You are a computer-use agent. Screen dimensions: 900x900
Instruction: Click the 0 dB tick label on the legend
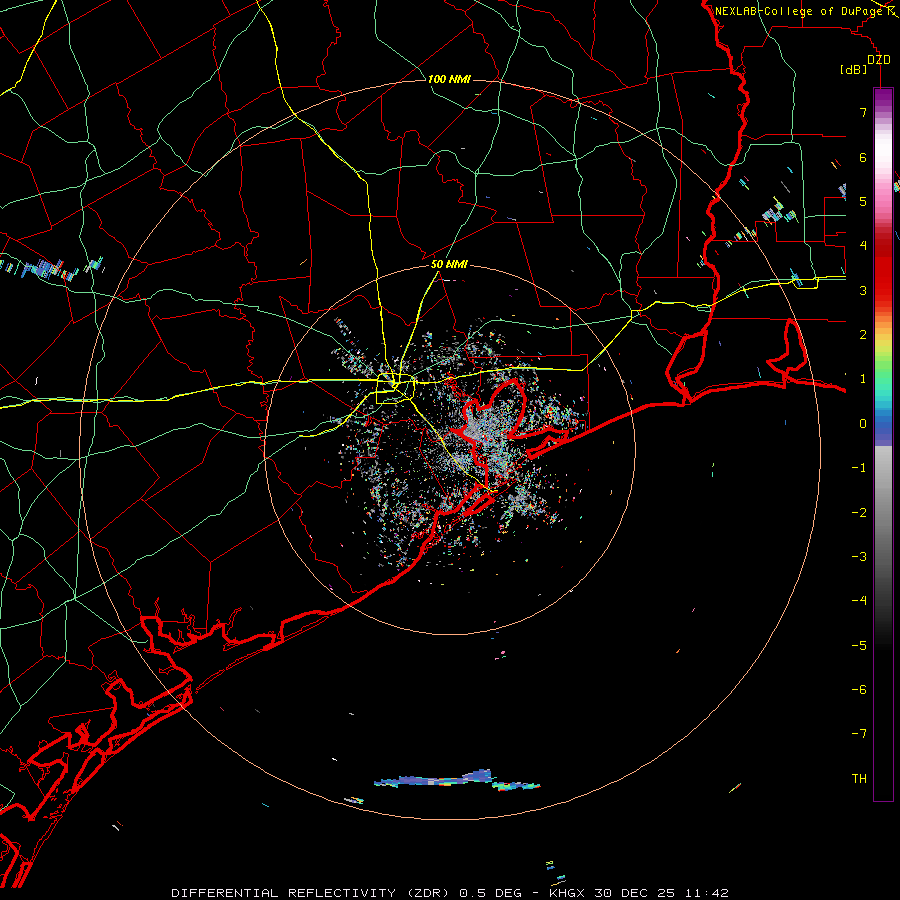coord(863,424)
